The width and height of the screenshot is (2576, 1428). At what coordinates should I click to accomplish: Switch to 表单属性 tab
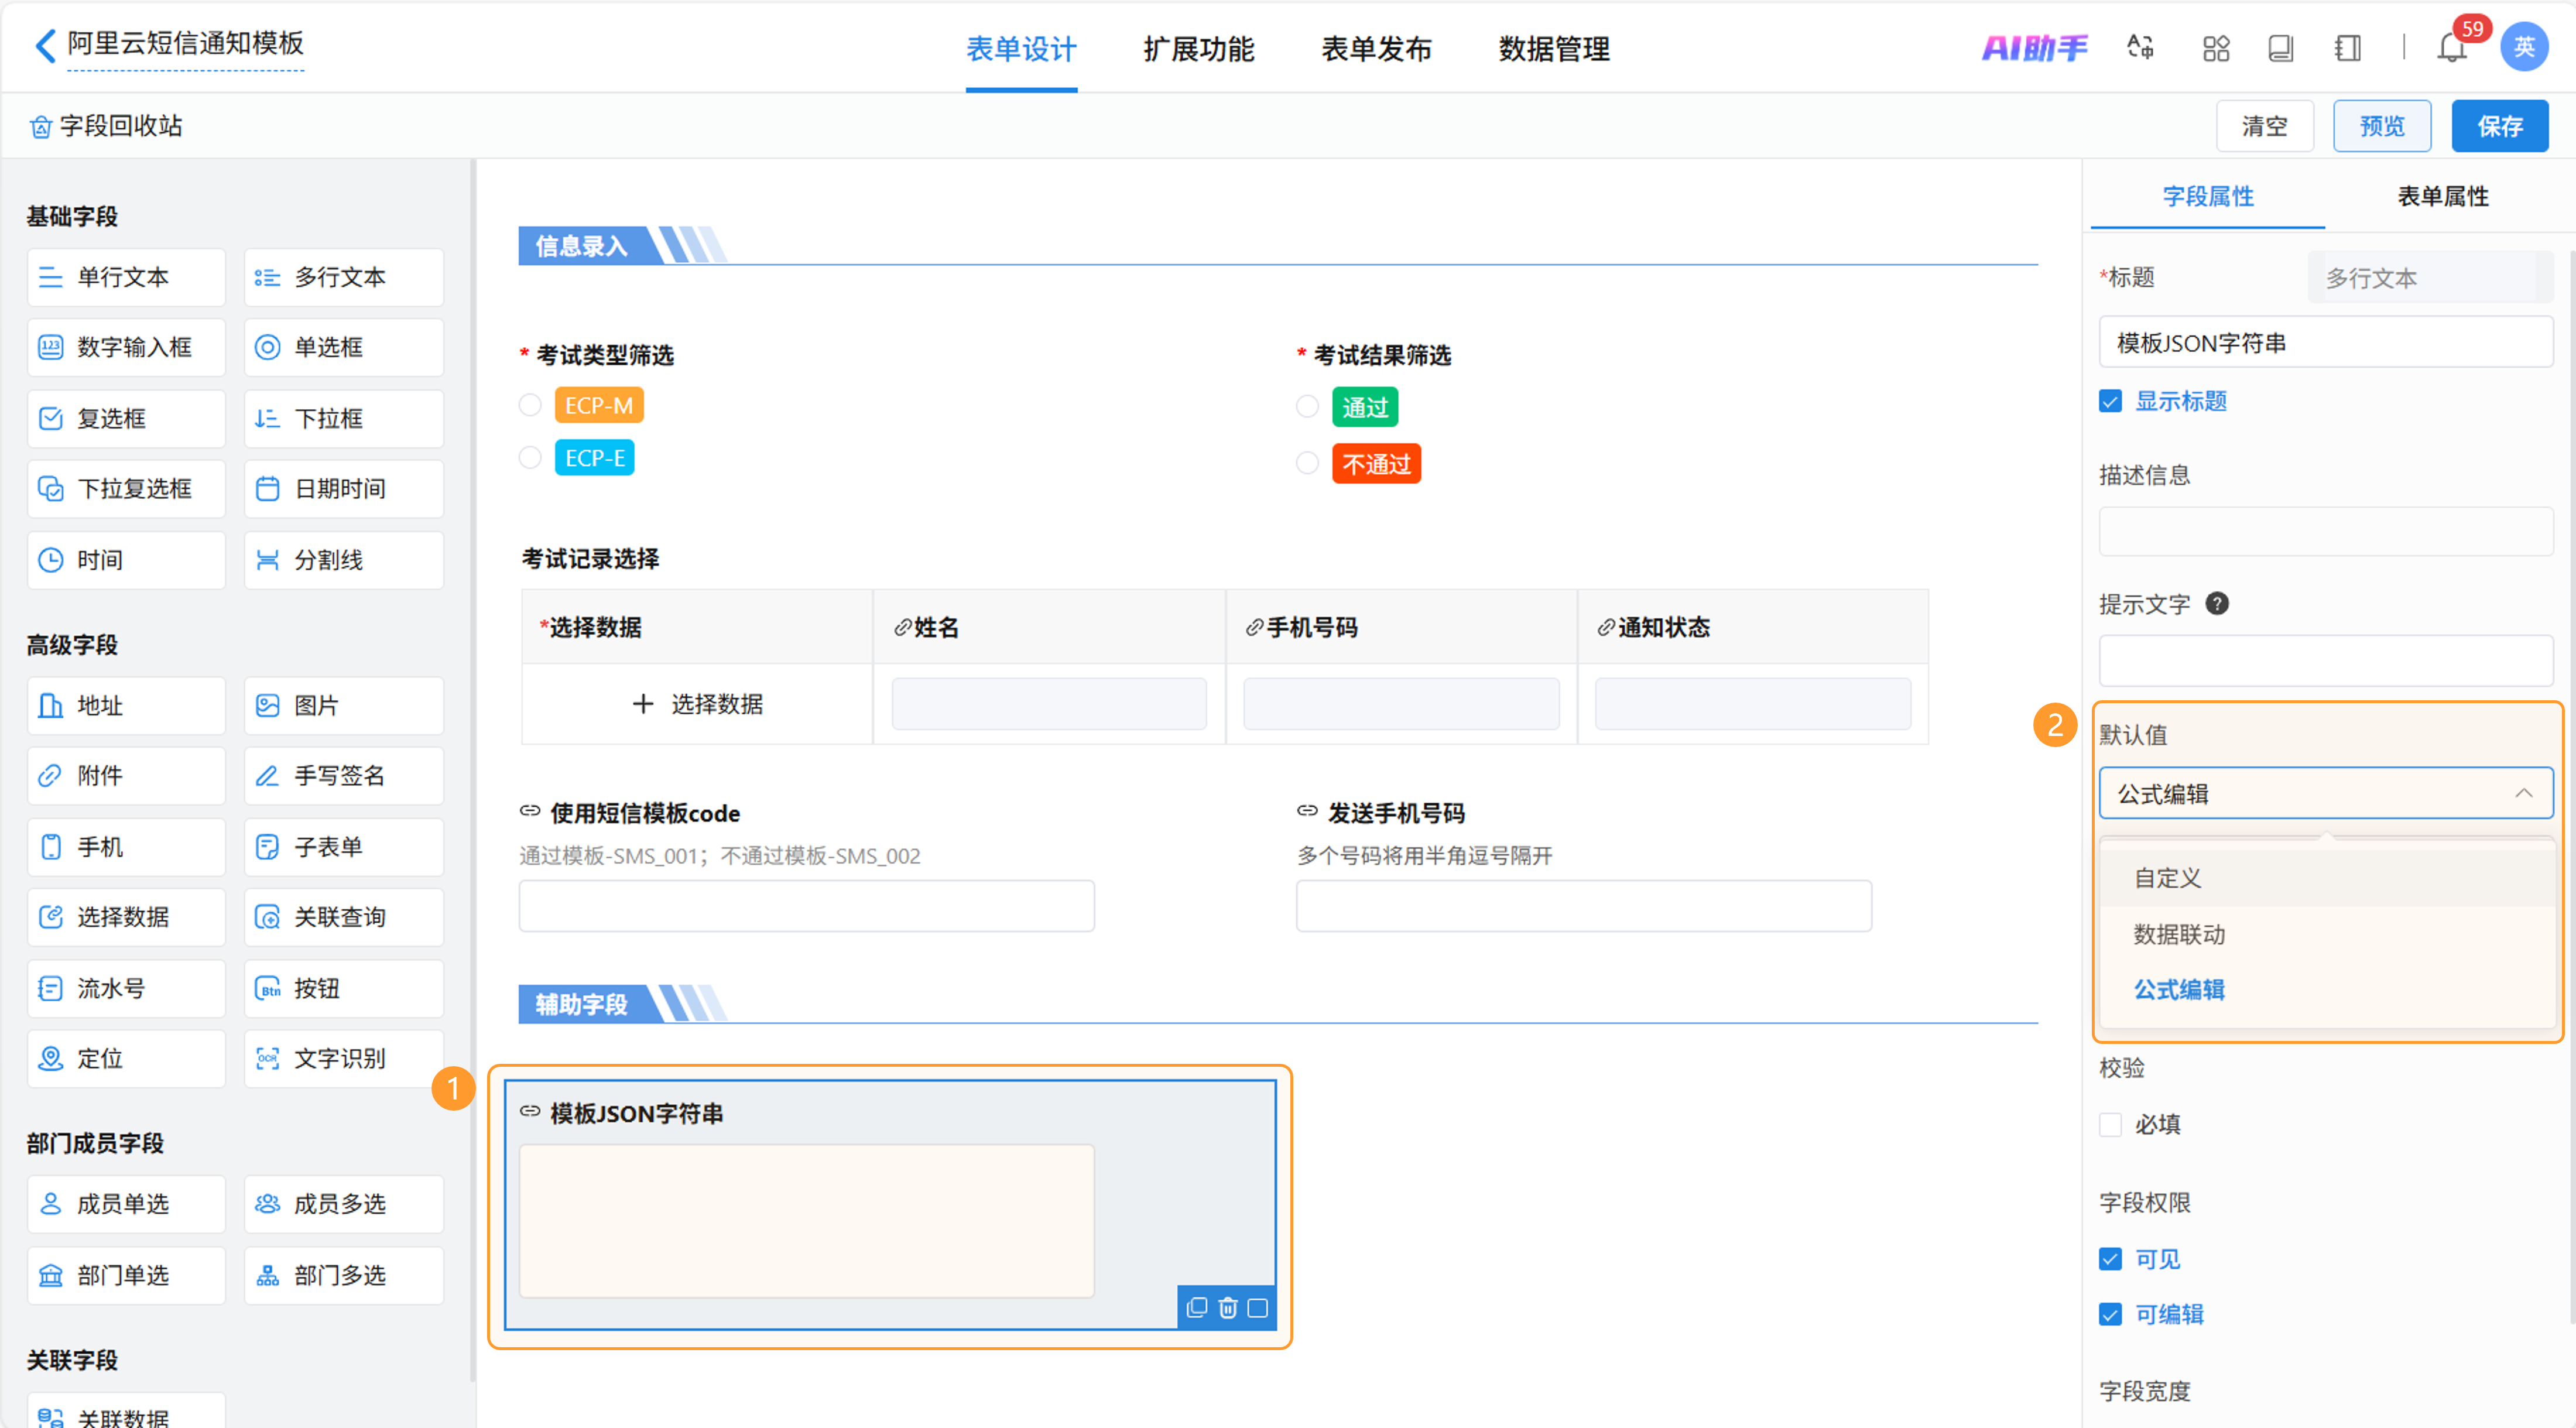pyautogui.click(x=2442, y=196)
